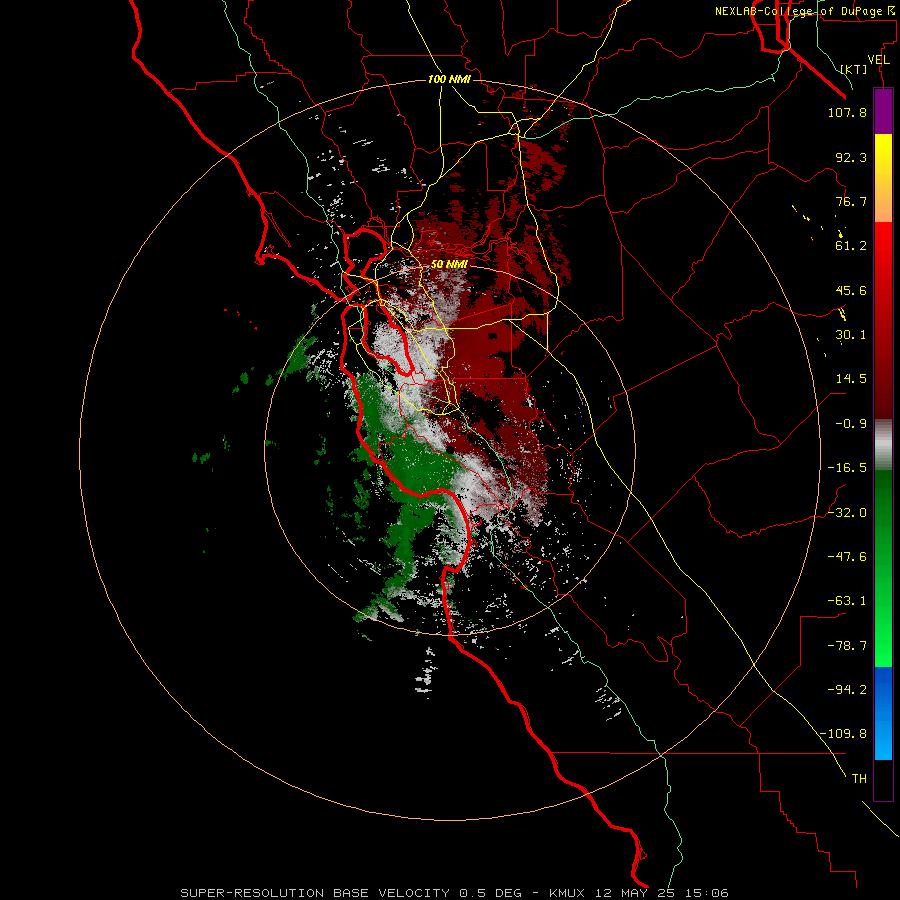Click the -16.5 velocity scale value

point(847,468)
